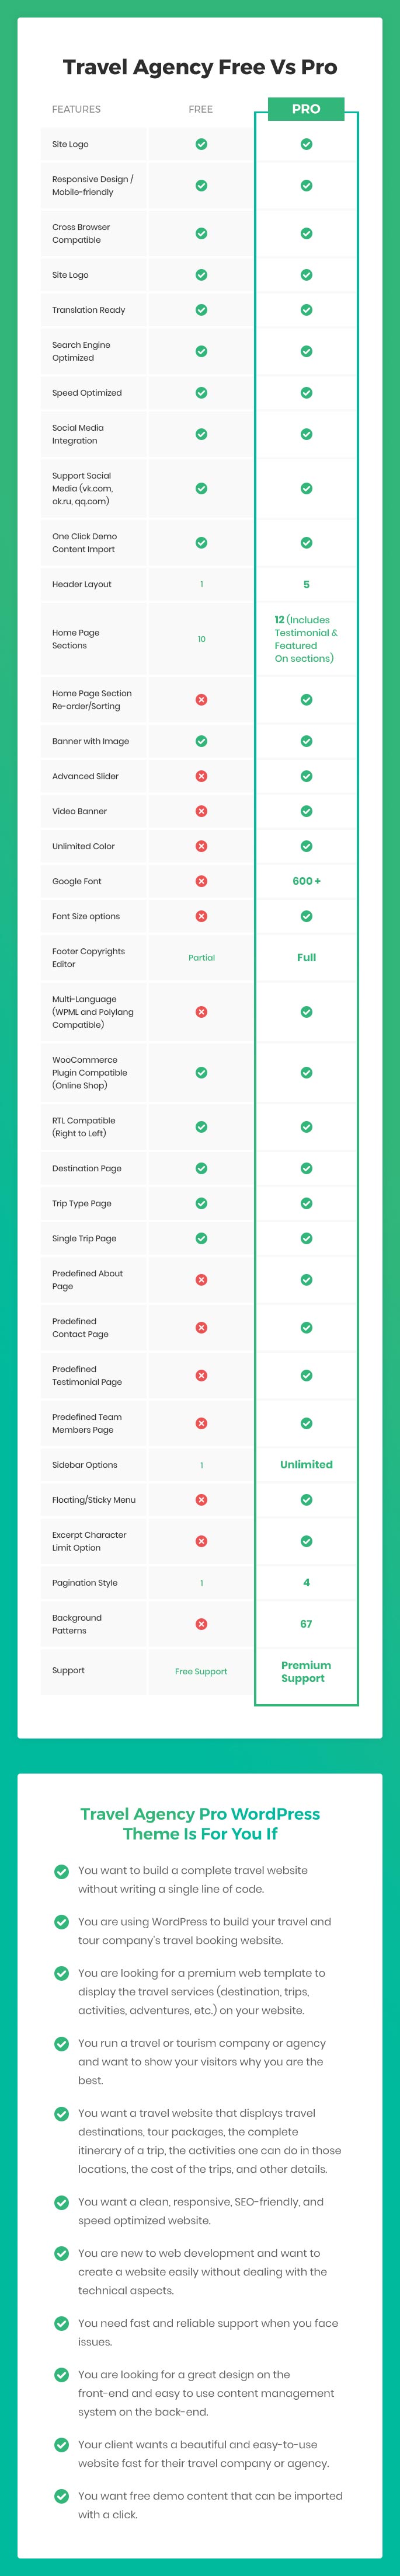Click the Free check for Destination Page
Viewport: 400px width, 2576px height.
point(201,1168)
